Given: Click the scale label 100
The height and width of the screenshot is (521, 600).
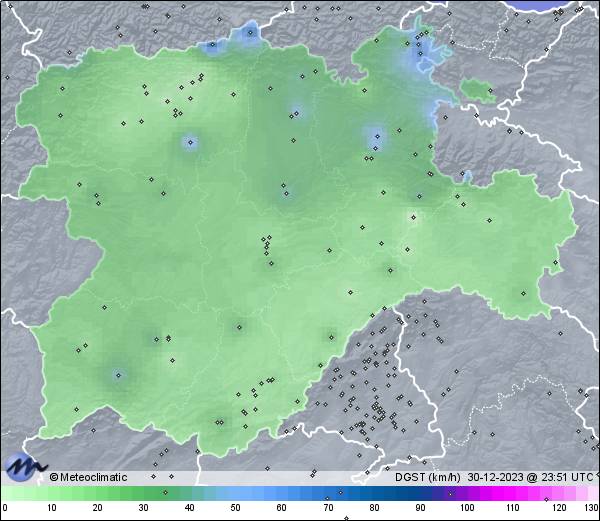Looking at the screenshot, I should coord(467,508).
